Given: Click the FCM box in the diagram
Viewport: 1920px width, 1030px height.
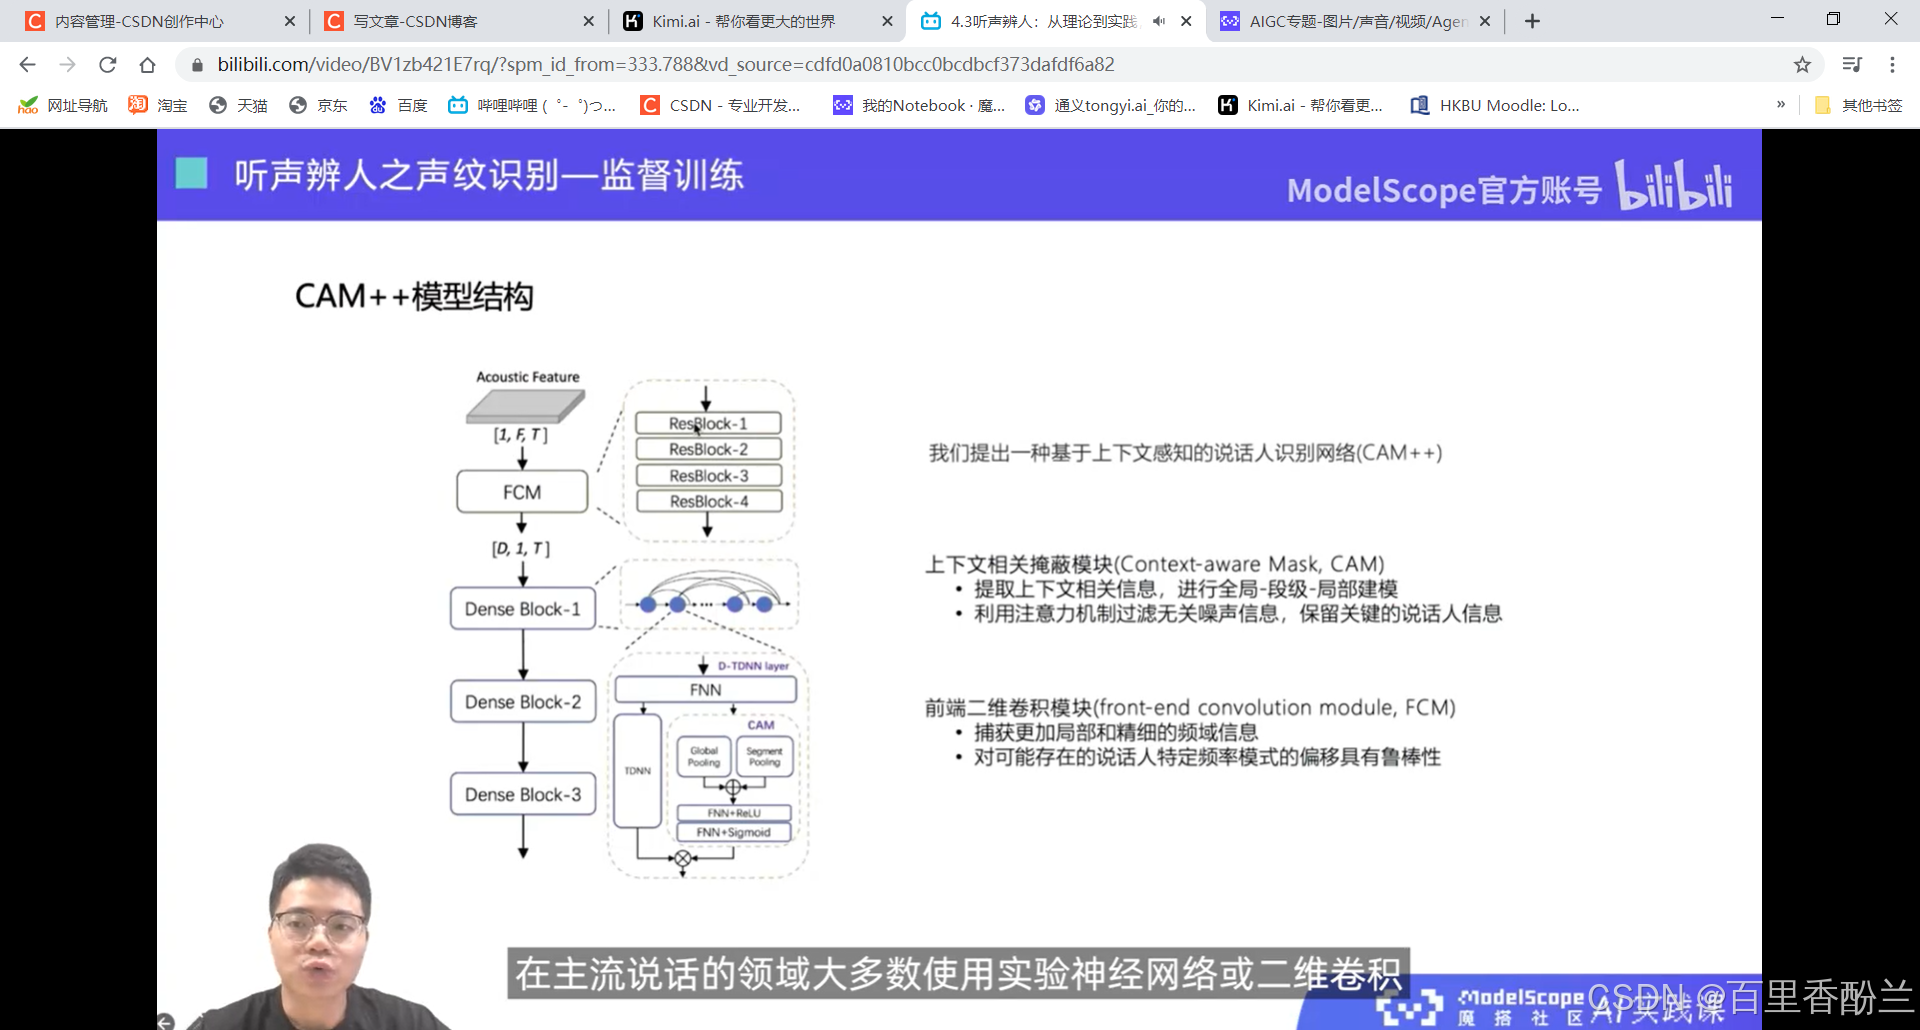Looking at the screenshot, I should (x=522, y=492).
